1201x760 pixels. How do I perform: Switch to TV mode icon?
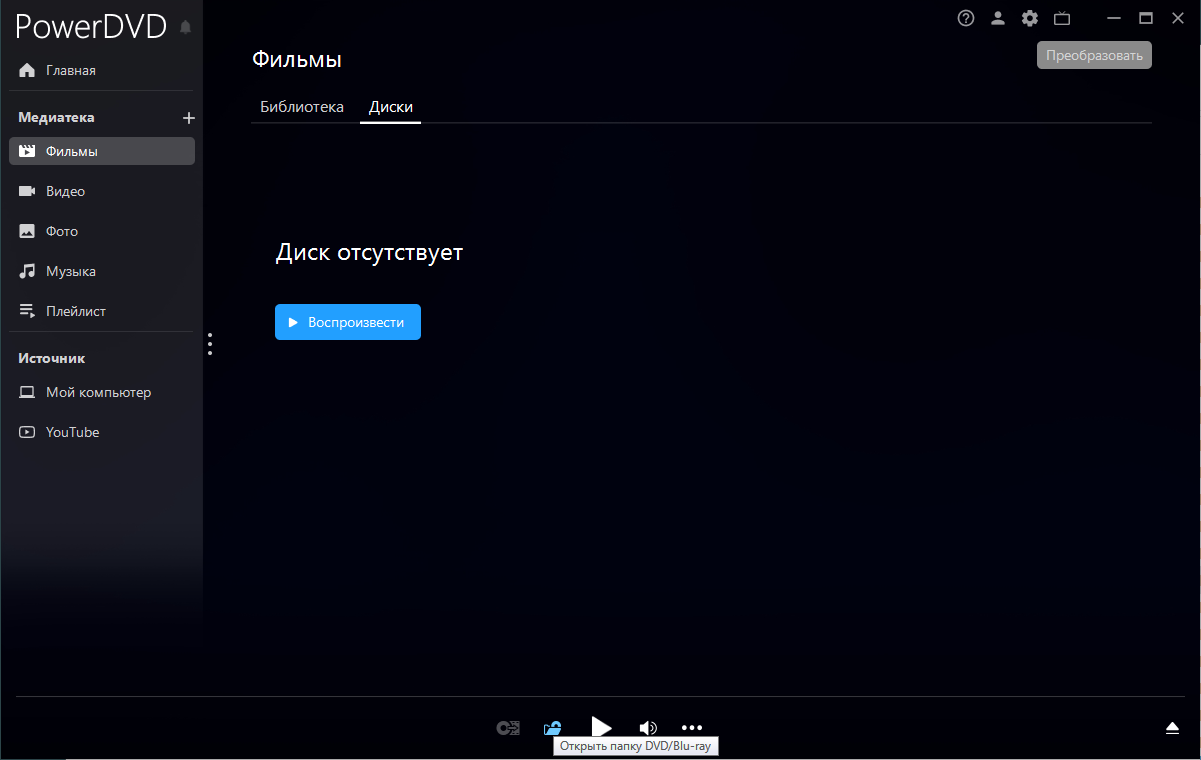click(x=1062, y=18)
